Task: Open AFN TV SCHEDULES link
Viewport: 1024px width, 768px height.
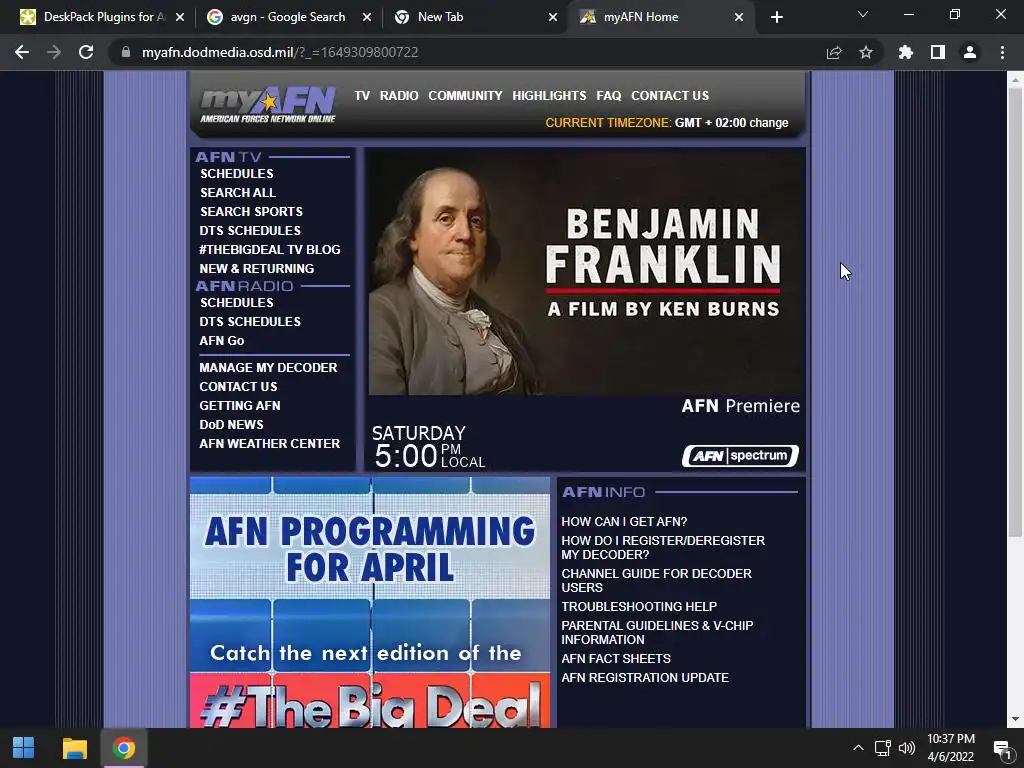Action: [x=236, y=174]
